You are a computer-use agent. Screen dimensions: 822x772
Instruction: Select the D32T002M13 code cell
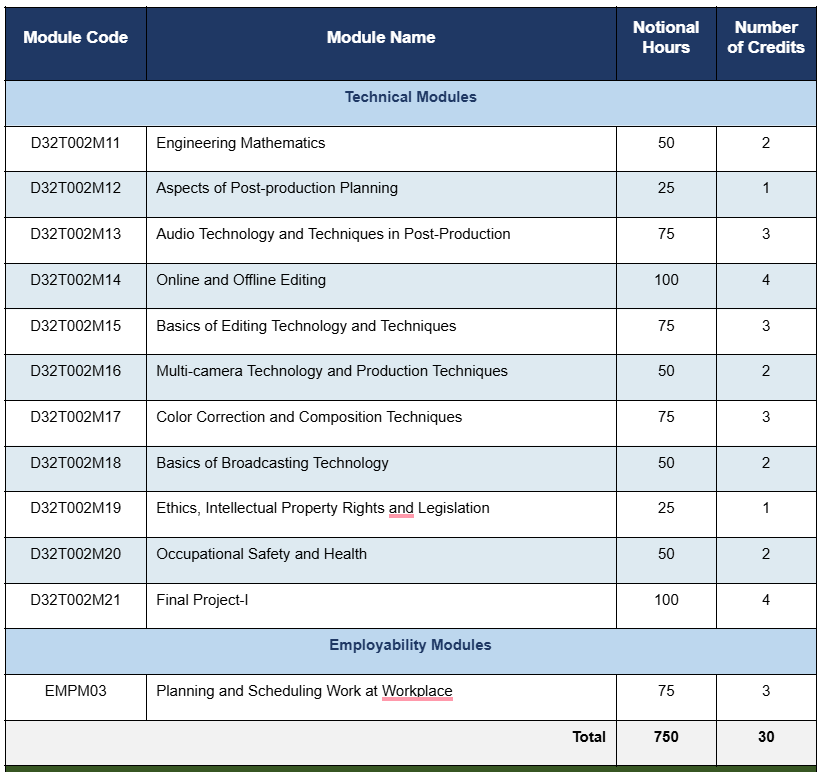(75, 234)
